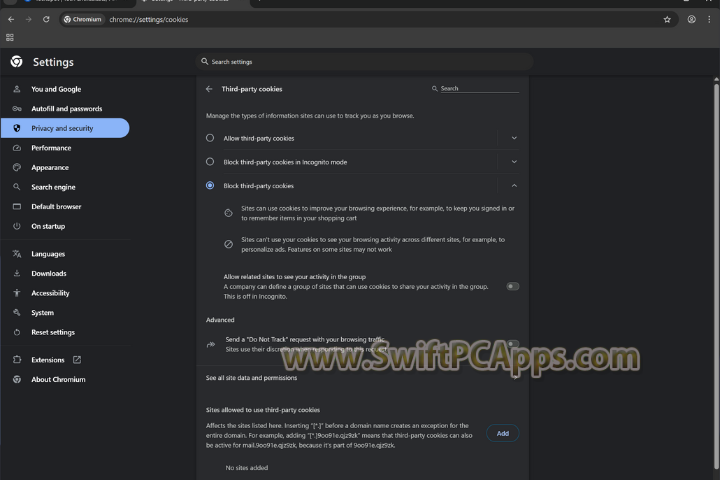720x480 pixels.
Task: Click the browser forward arrow
Action: 28,19
